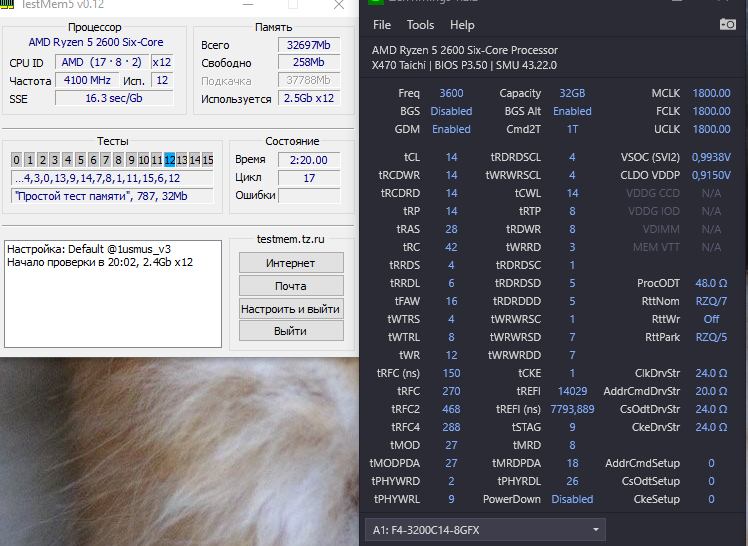The height and width of the screenshot is (546, 748).
Task: Click the tREFI value 14029
Action: tap(572, 391)
